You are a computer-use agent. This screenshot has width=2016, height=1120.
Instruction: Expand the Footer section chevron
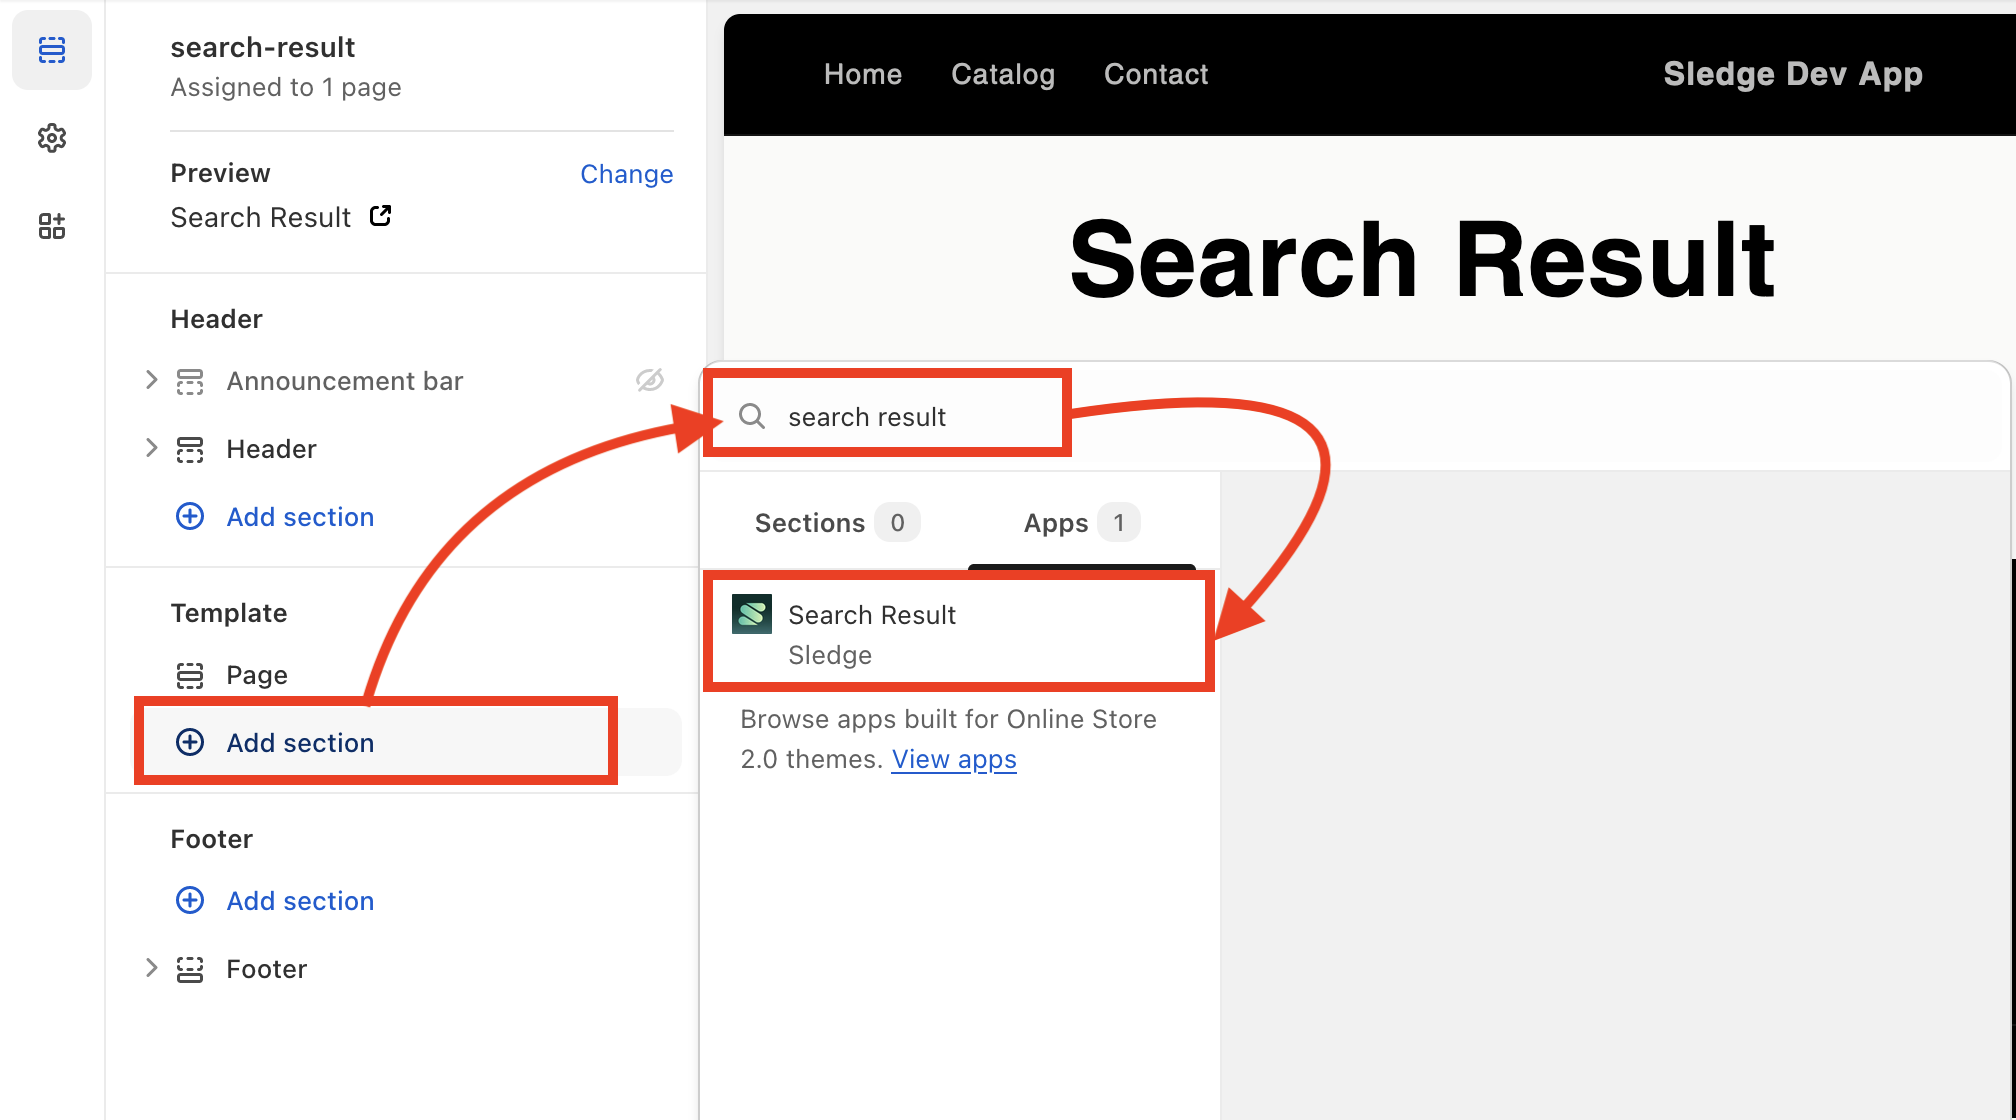click(151, 968)
